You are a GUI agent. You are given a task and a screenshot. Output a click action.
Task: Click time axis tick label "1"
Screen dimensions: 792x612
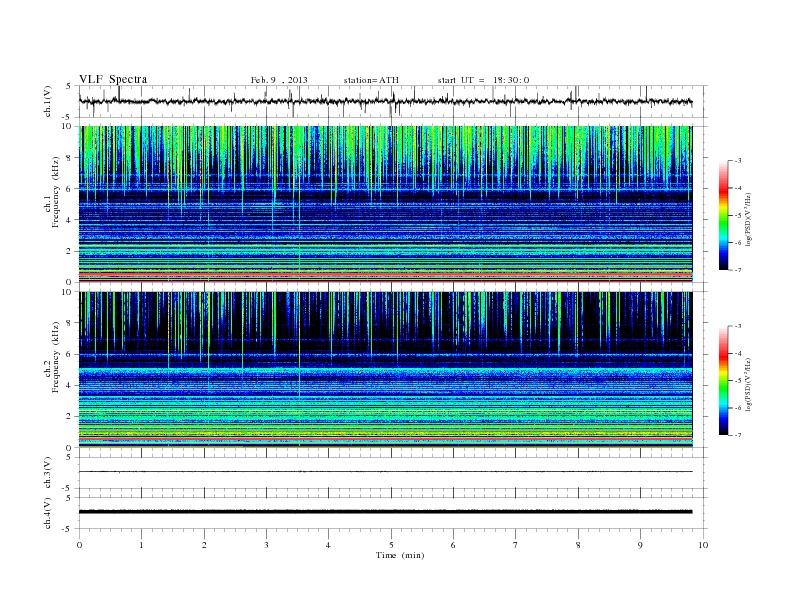coord(141,545)
